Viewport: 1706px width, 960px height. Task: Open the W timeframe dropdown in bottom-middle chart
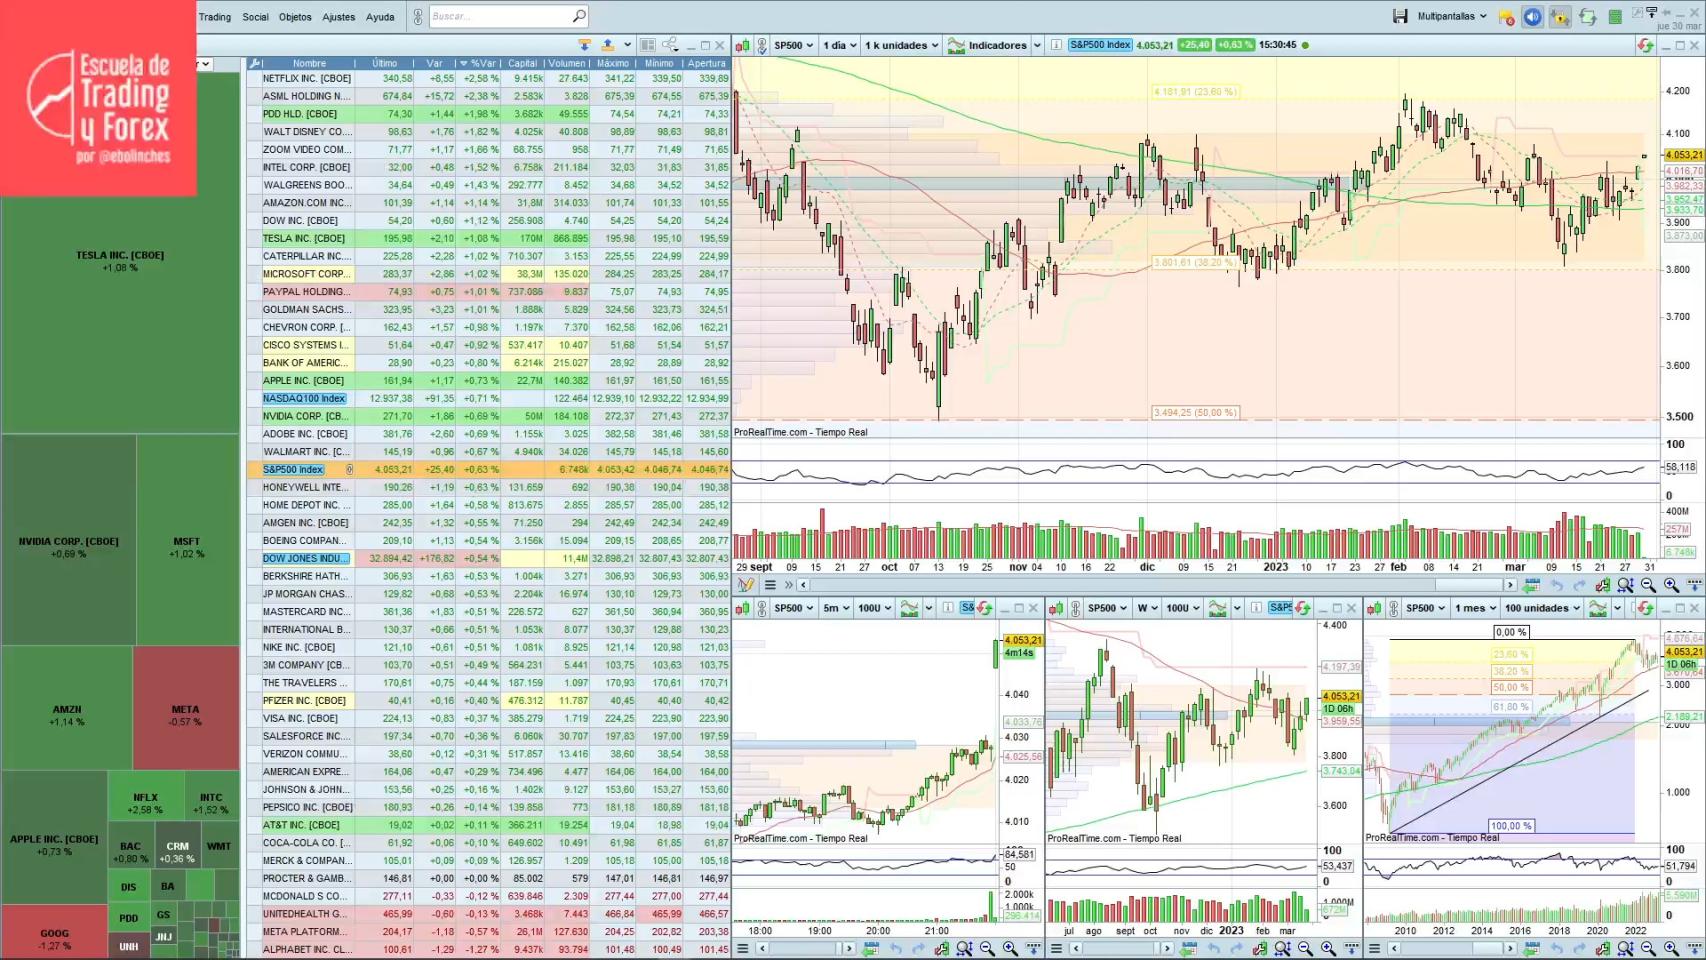click(1147, 608)
